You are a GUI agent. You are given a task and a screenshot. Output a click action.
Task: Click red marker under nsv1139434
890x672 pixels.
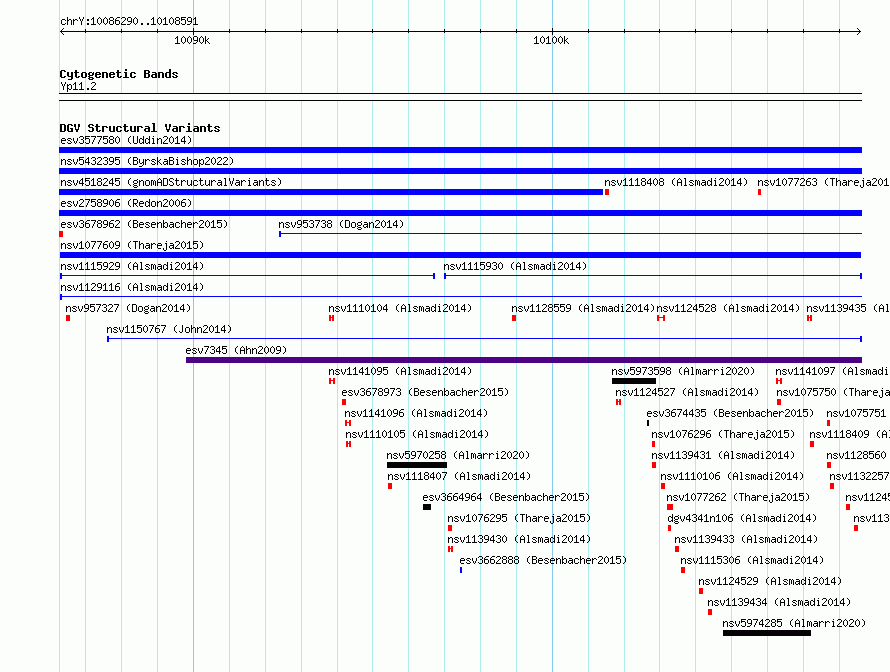(x=710, y=612)
